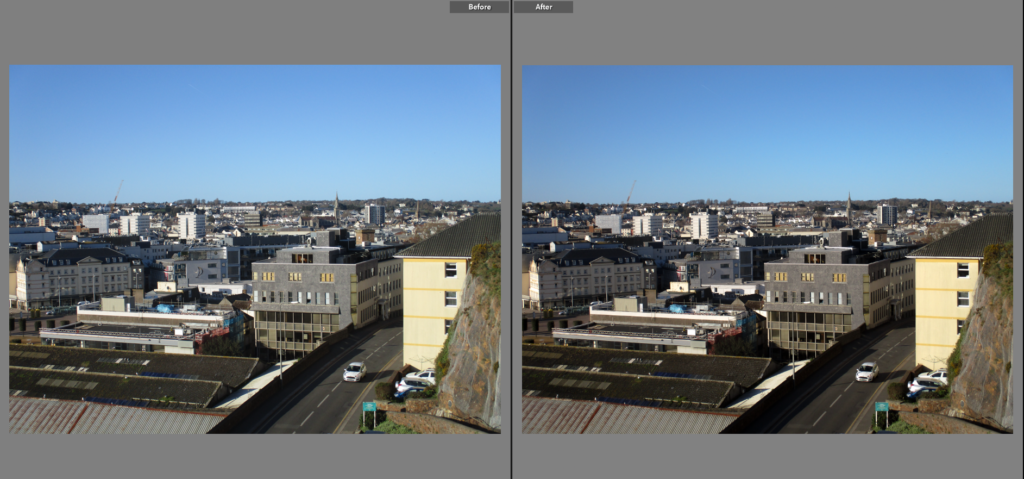Click the Before photo preview
Screen dimensions: 1024x479
pyautogui.click(x=255, y=249)
